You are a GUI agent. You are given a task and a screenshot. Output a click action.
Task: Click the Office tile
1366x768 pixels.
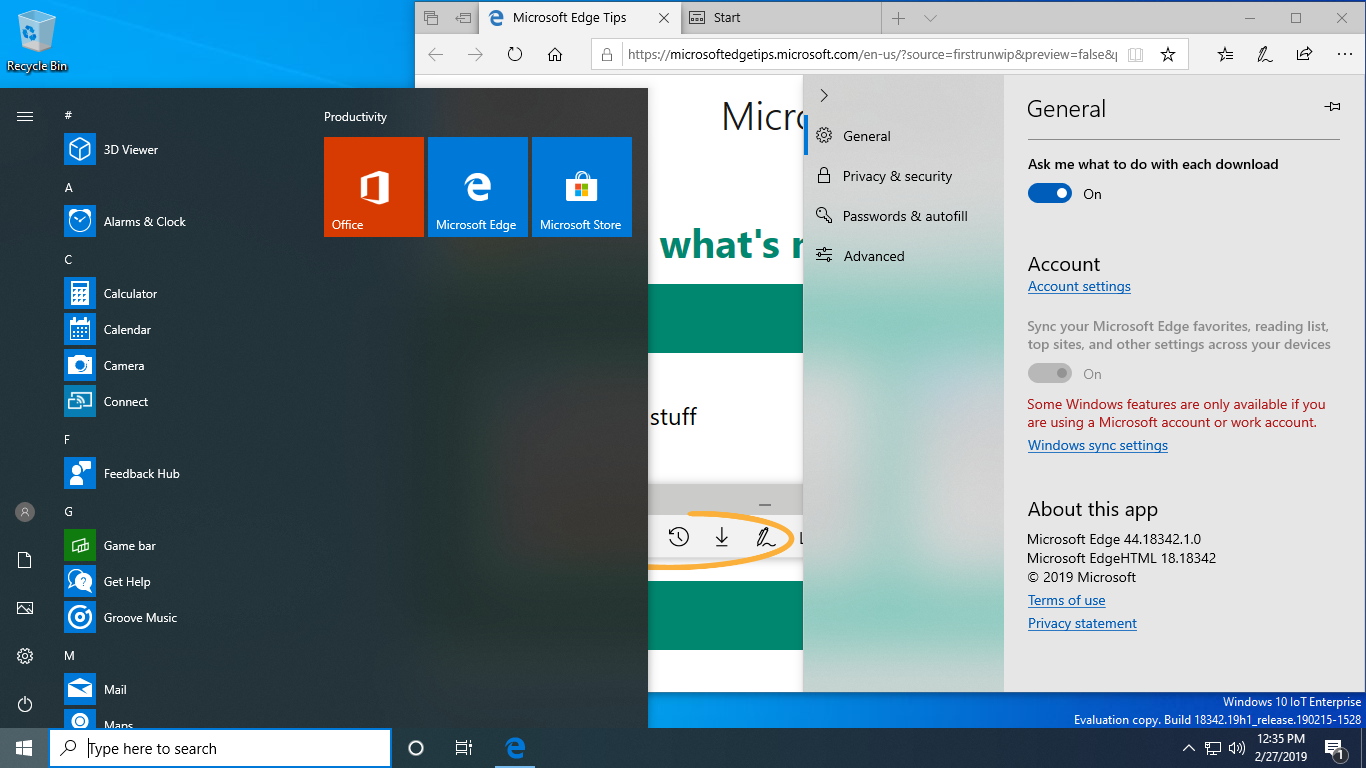click(374, 187)
